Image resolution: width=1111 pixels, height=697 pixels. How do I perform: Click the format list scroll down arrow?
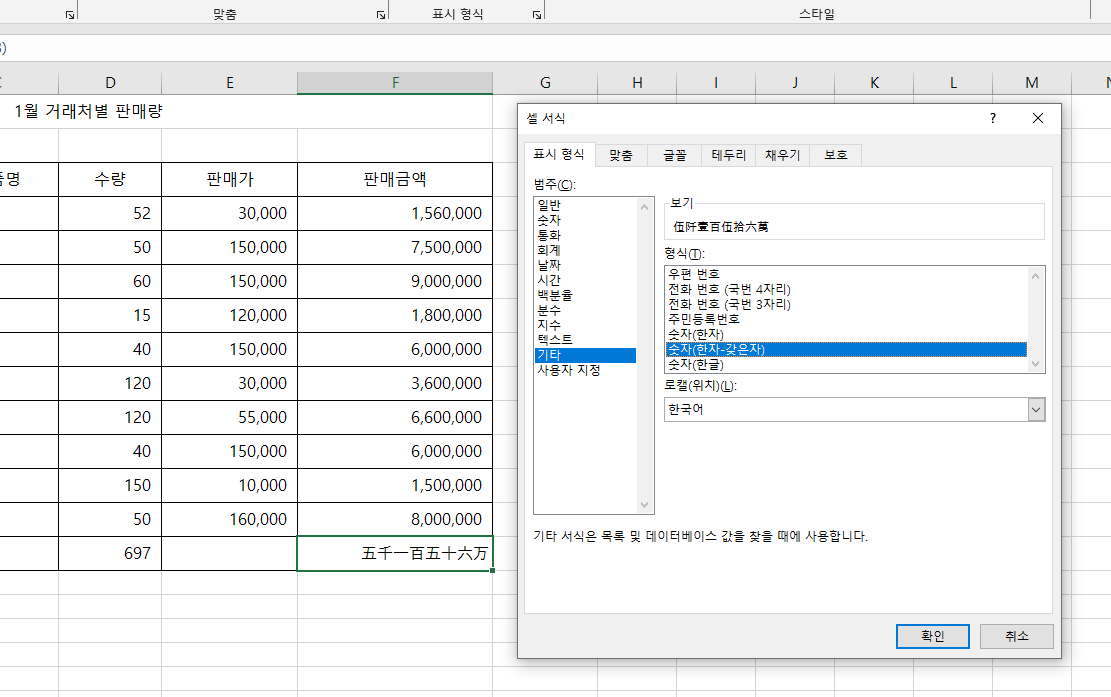click(1035, 364)
